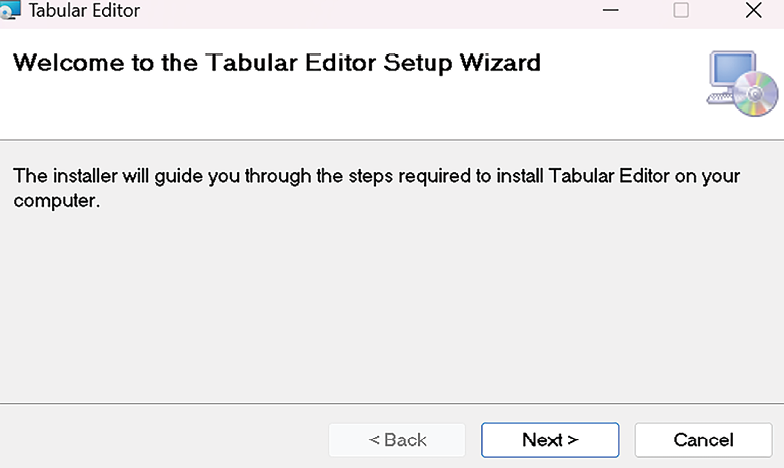Click the word "computer." in the description
Image resolution: width=784 pixels, height=468 pixels.
coord(57,201)
